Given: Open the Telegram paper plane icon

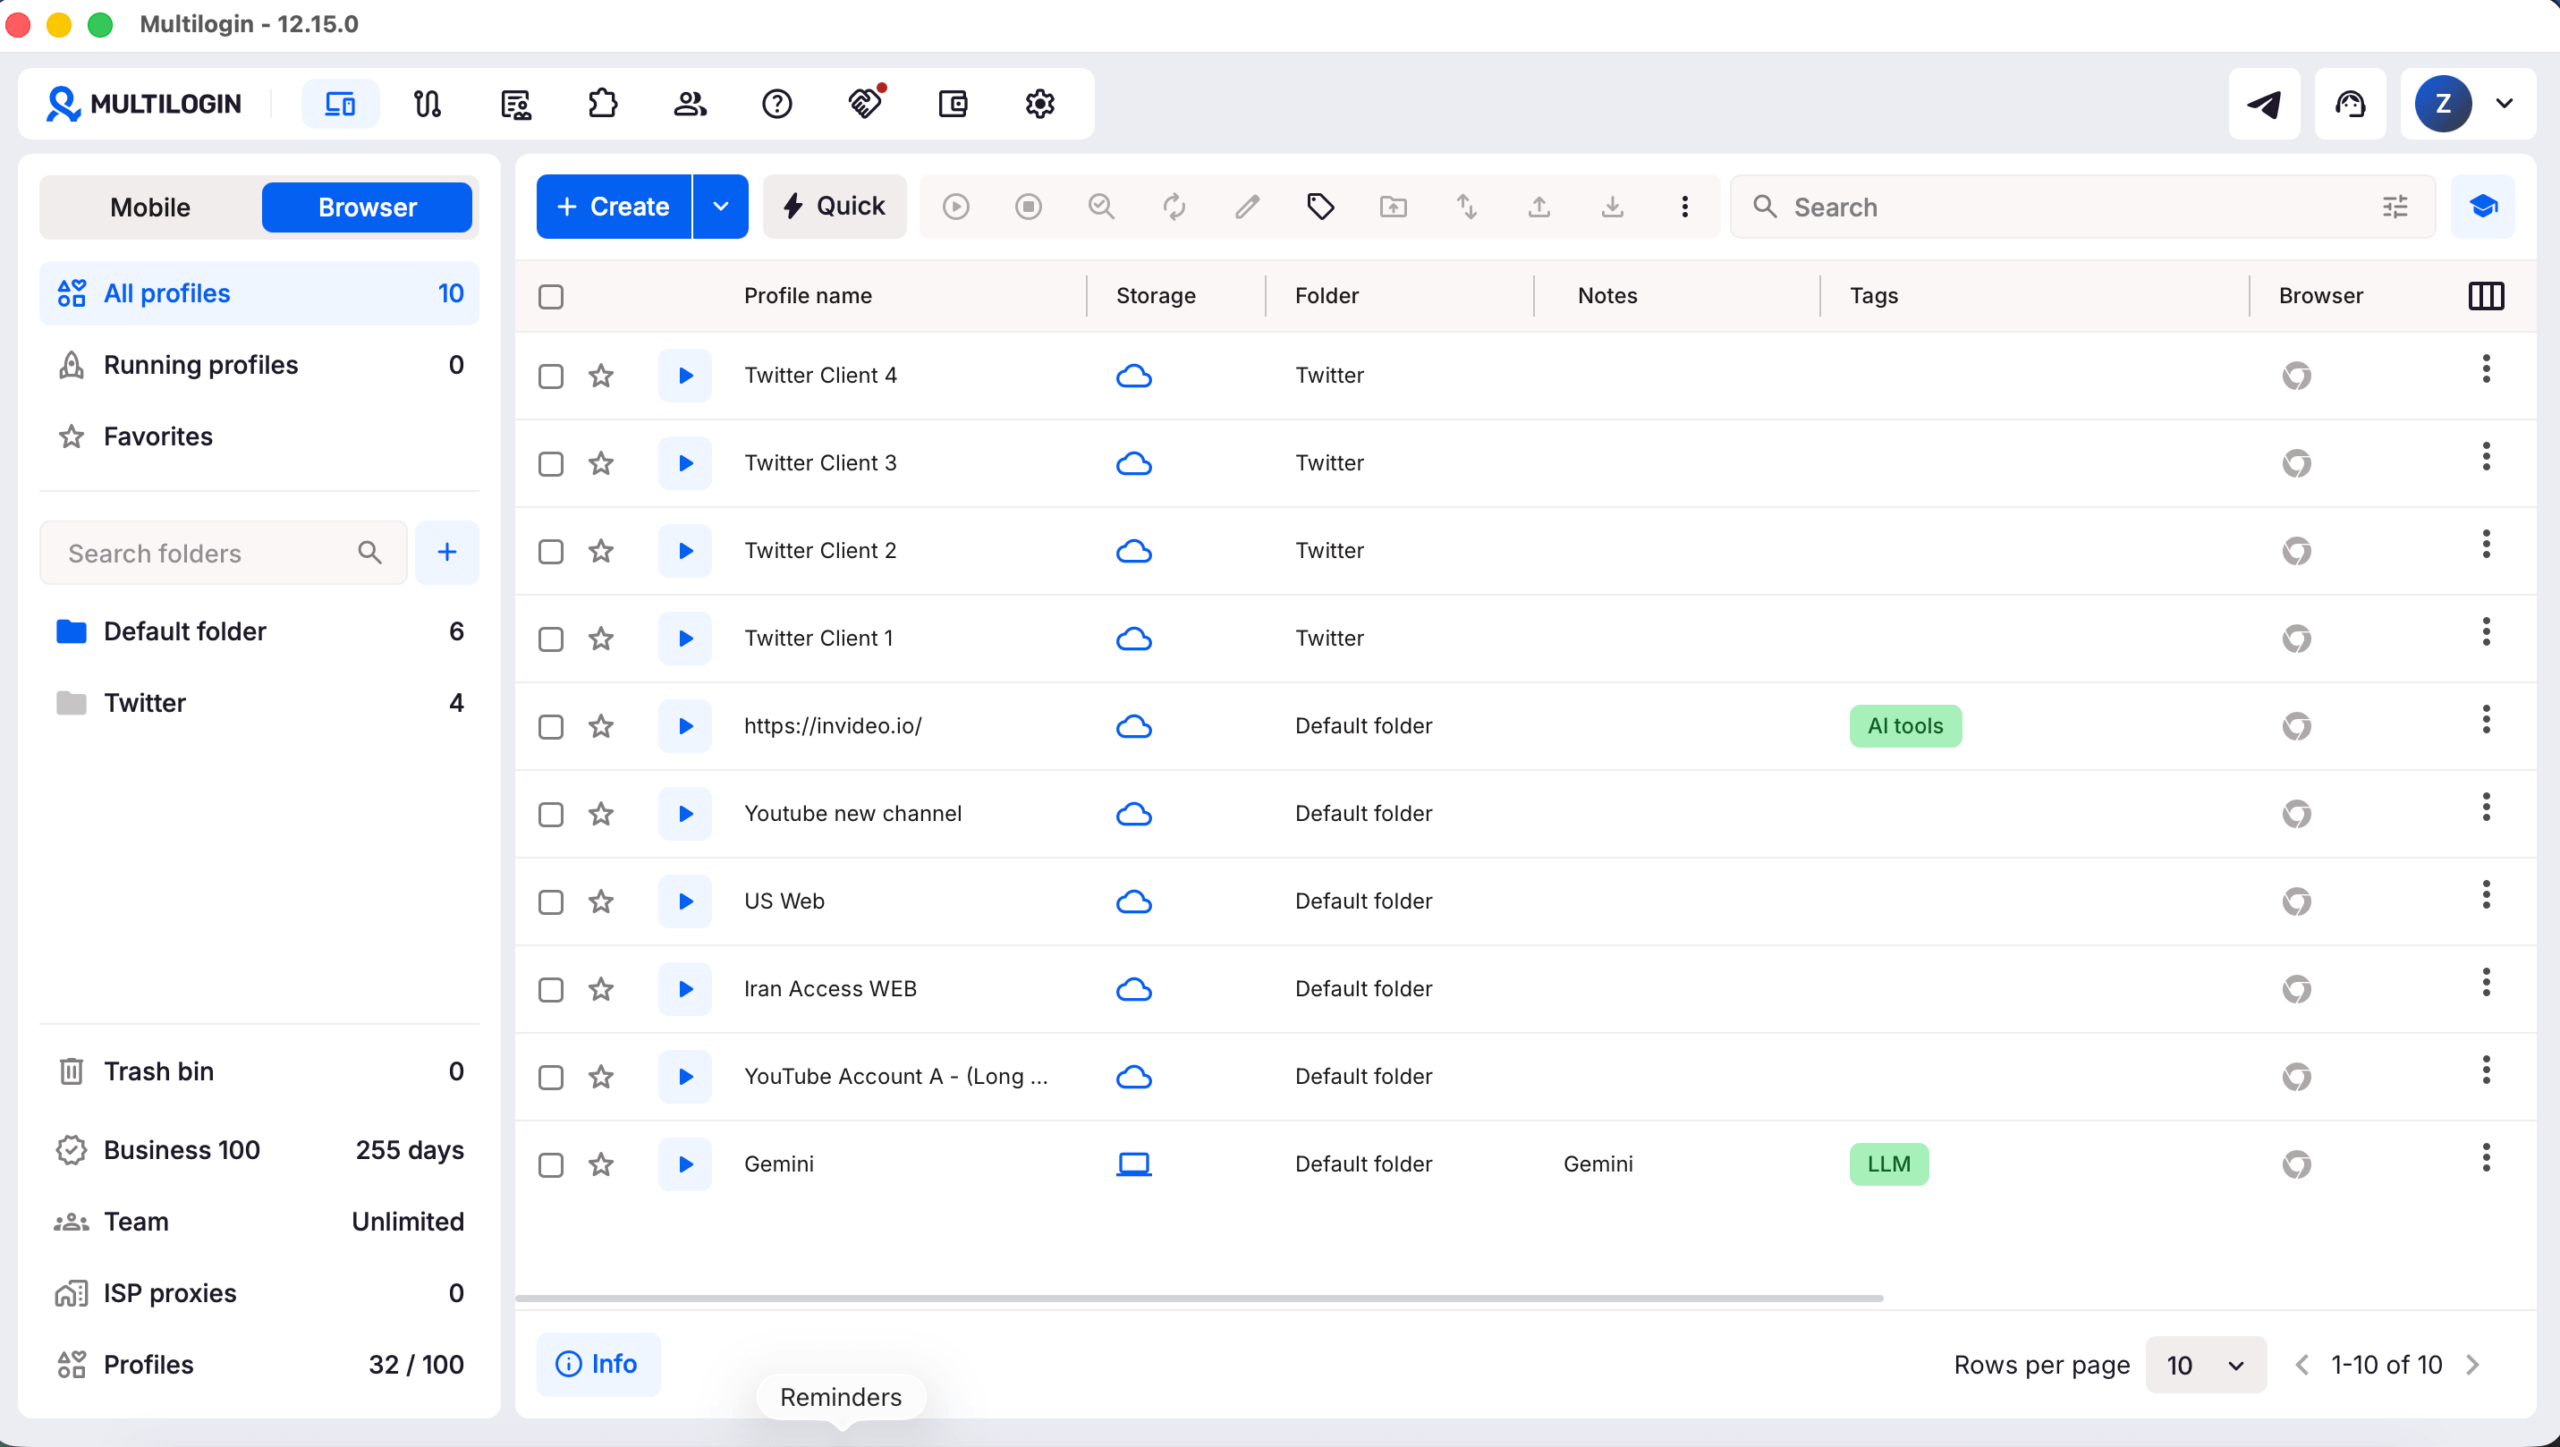Looking at the screenshot, I should pyautogui.click(x=2264, y=104).
